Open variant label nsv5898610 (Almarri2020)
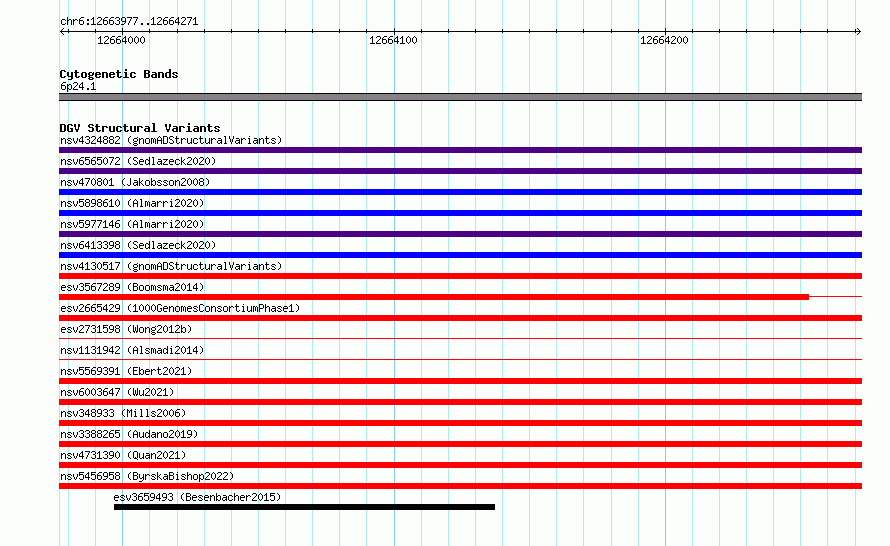 (132, 203)
